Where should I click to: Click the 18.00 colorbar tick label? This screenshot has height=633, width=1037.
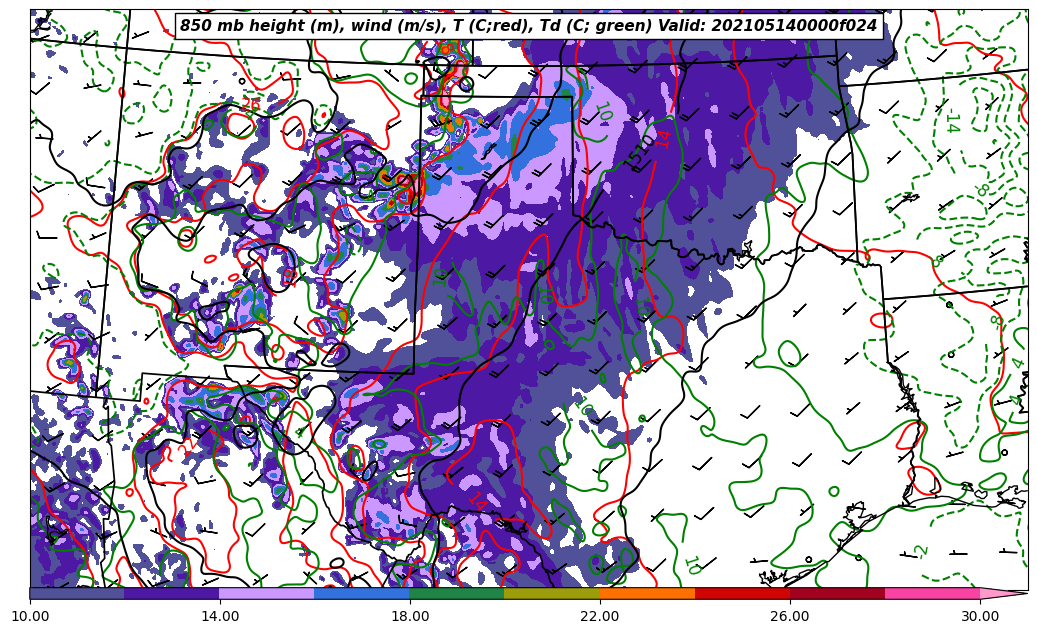tap(410, 616)
